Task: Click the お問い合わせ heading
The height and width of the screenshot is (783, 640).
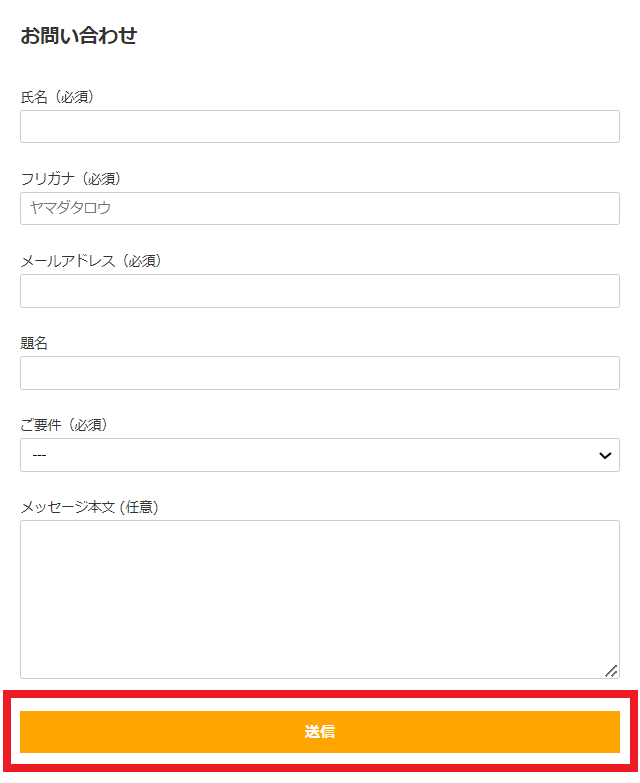Action: point(78,36)
